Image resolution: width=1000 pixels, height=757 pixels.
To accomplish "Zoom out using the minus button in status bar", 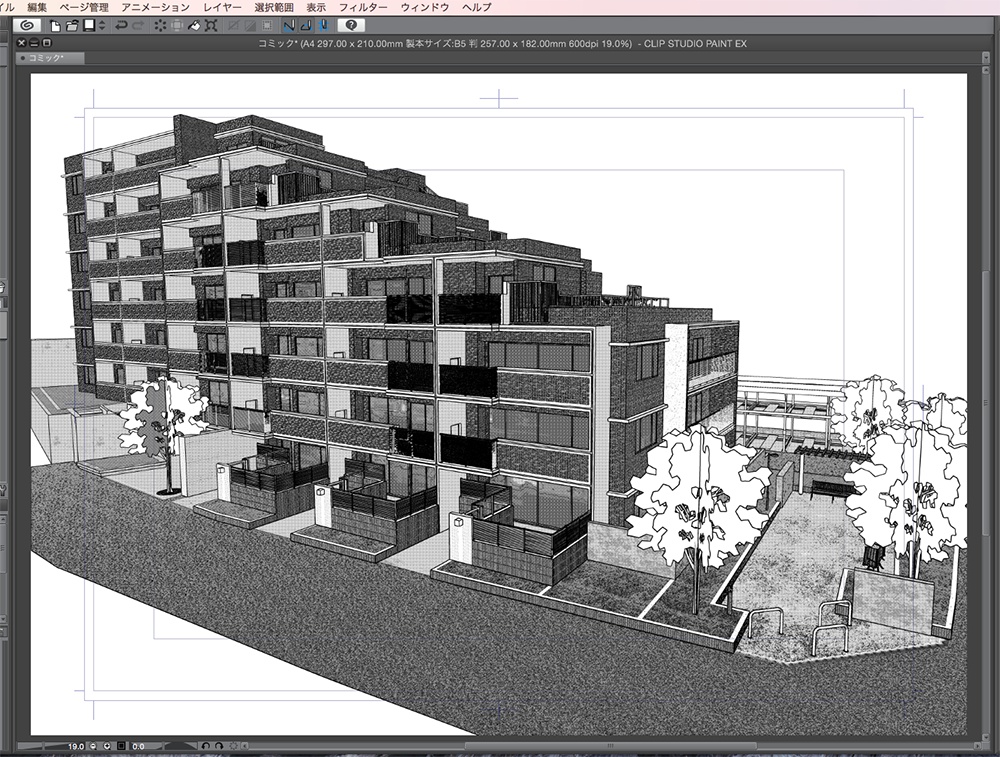I will tap(93, 746).
